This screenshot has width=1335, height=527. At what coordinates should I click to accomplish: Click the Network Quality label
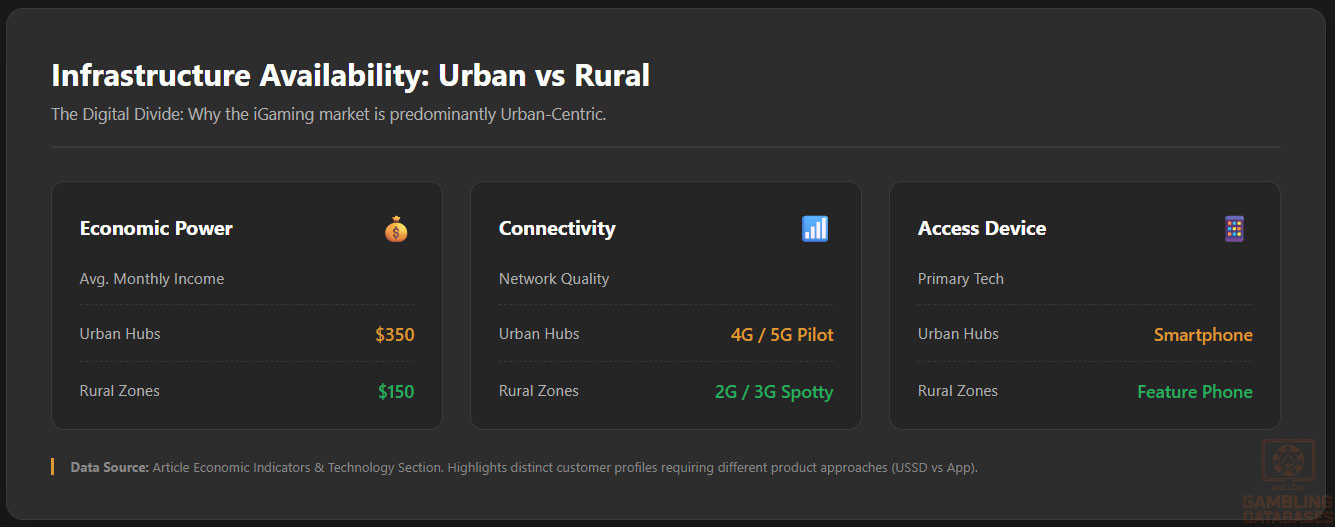[x=554, y=279]
